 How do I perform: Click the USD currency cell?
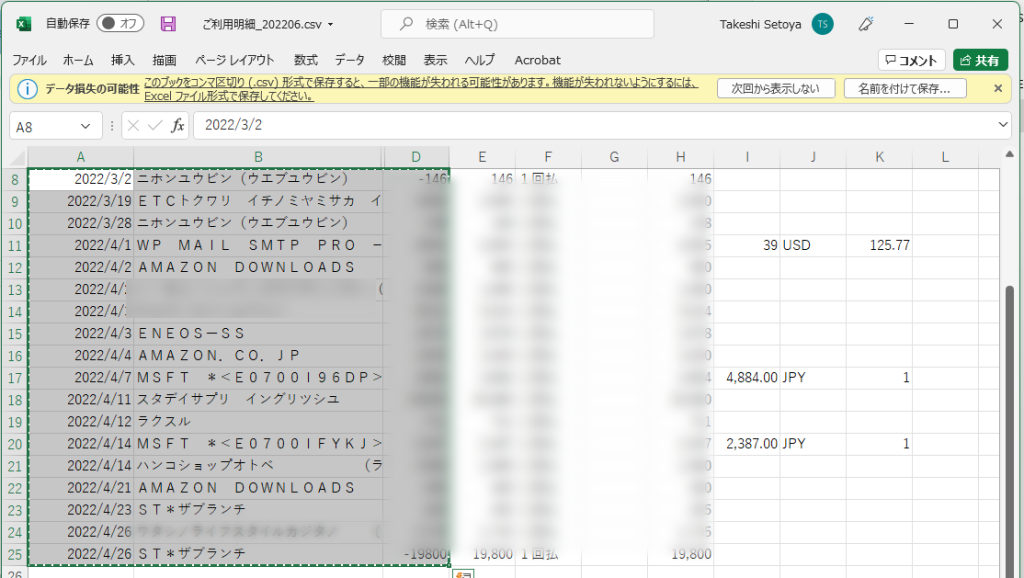[813, 246]
